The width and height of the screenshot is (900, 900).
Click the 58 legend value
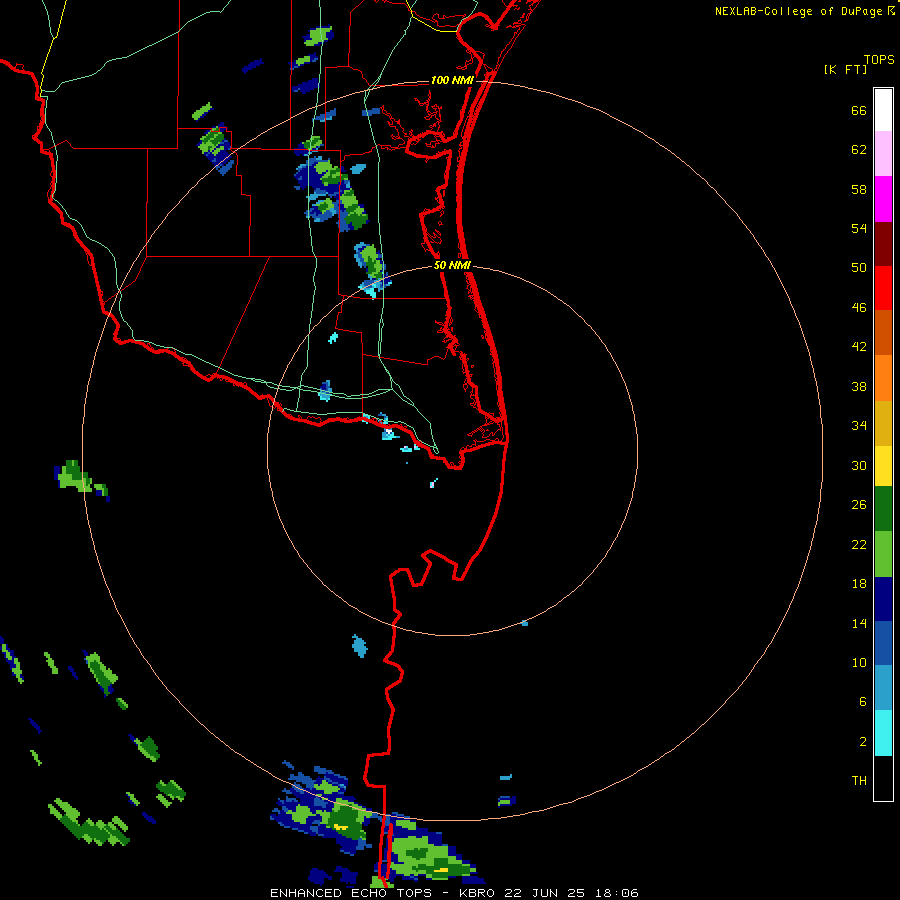pos(859,189)
